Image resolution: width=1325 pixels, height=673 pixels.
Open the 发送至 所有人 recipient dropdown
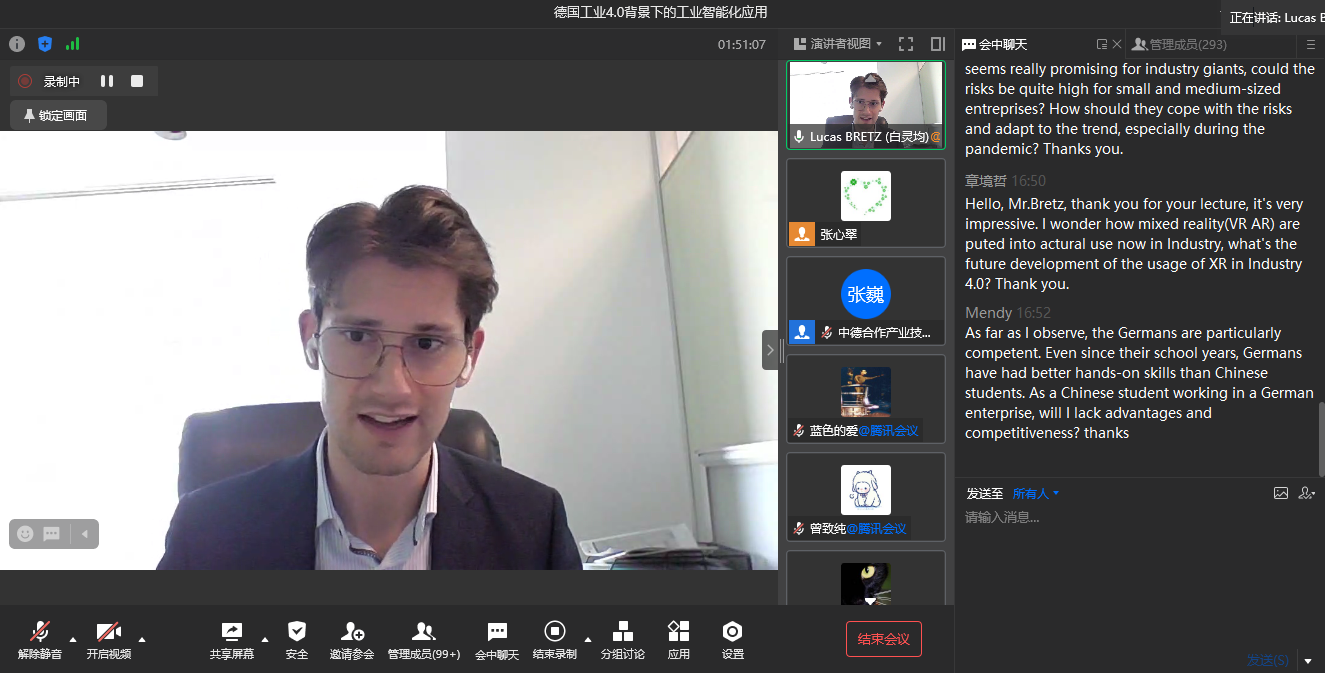[1035, 494]
